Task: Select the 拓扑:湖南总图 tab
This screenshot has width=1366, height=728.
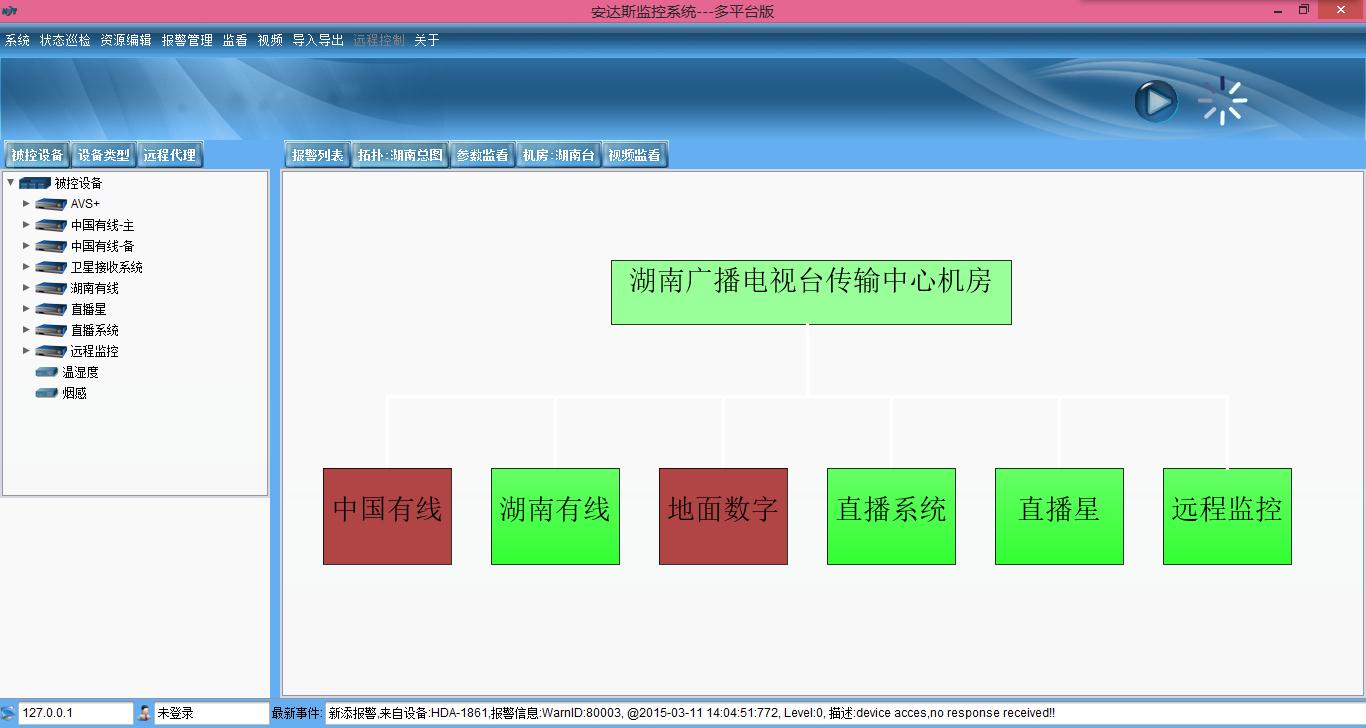Action: click(x=400, y=155)
